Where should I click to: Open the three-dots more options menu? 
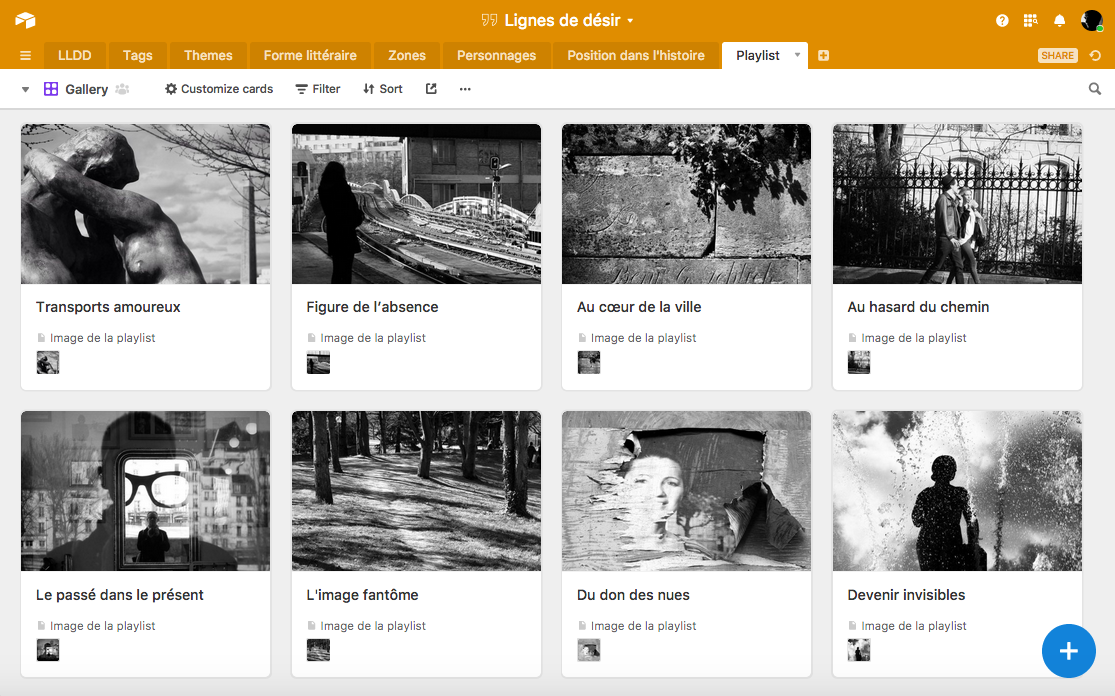tap(465, 89)
